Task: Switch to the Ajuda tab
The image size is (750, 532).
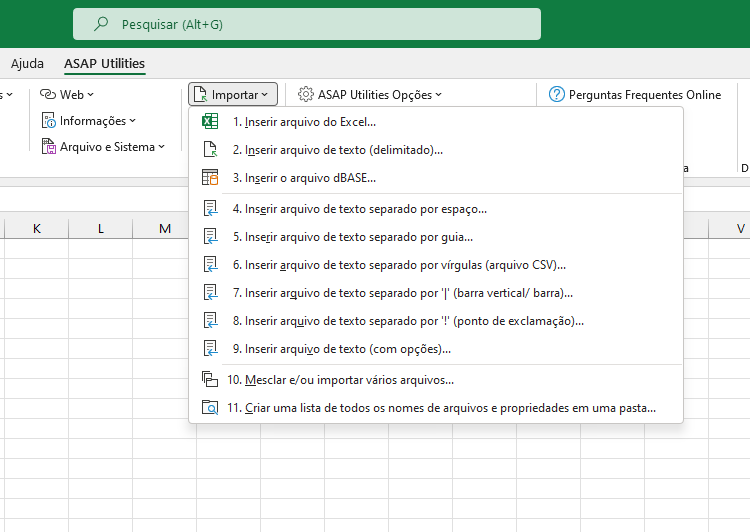Action: (27, 64)
